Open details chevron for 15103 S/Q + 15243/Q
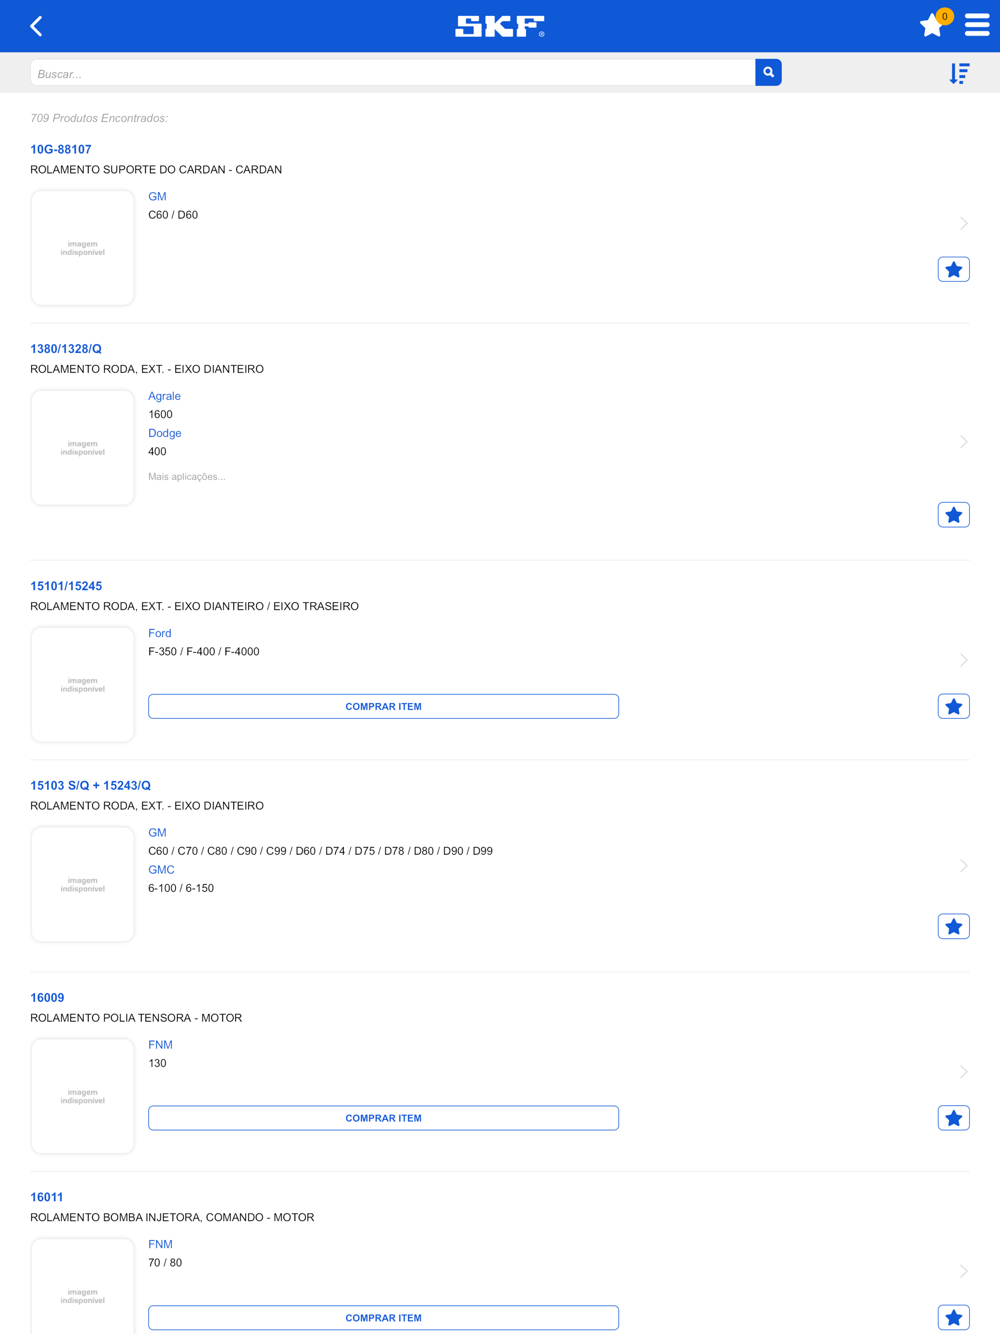This screenshot has width=1000, height=1334. [964, 866]
